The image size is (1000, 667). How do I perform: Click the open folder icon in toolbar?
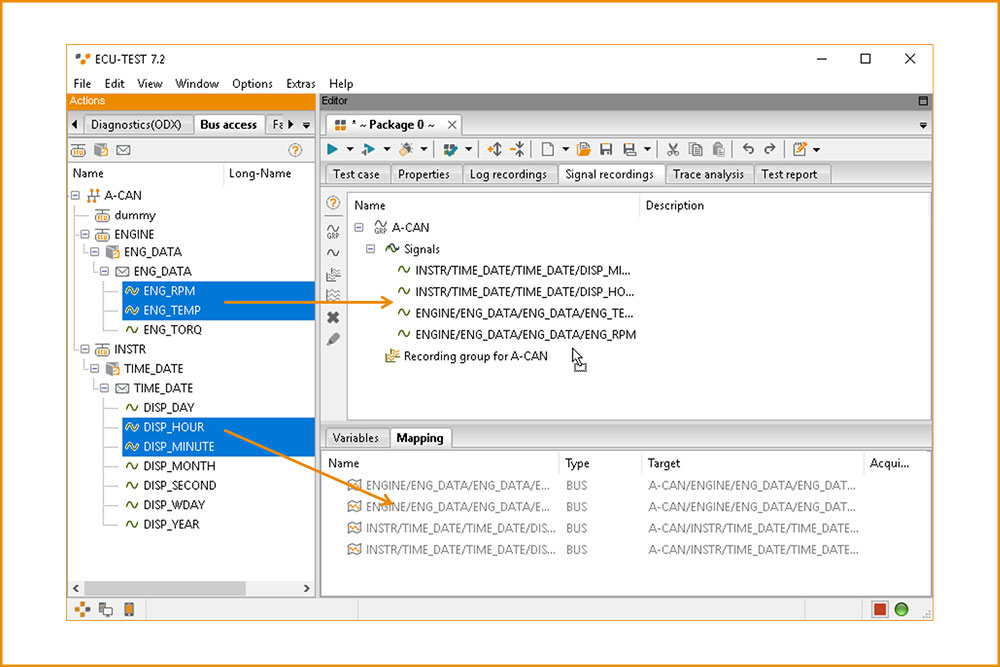584,149
